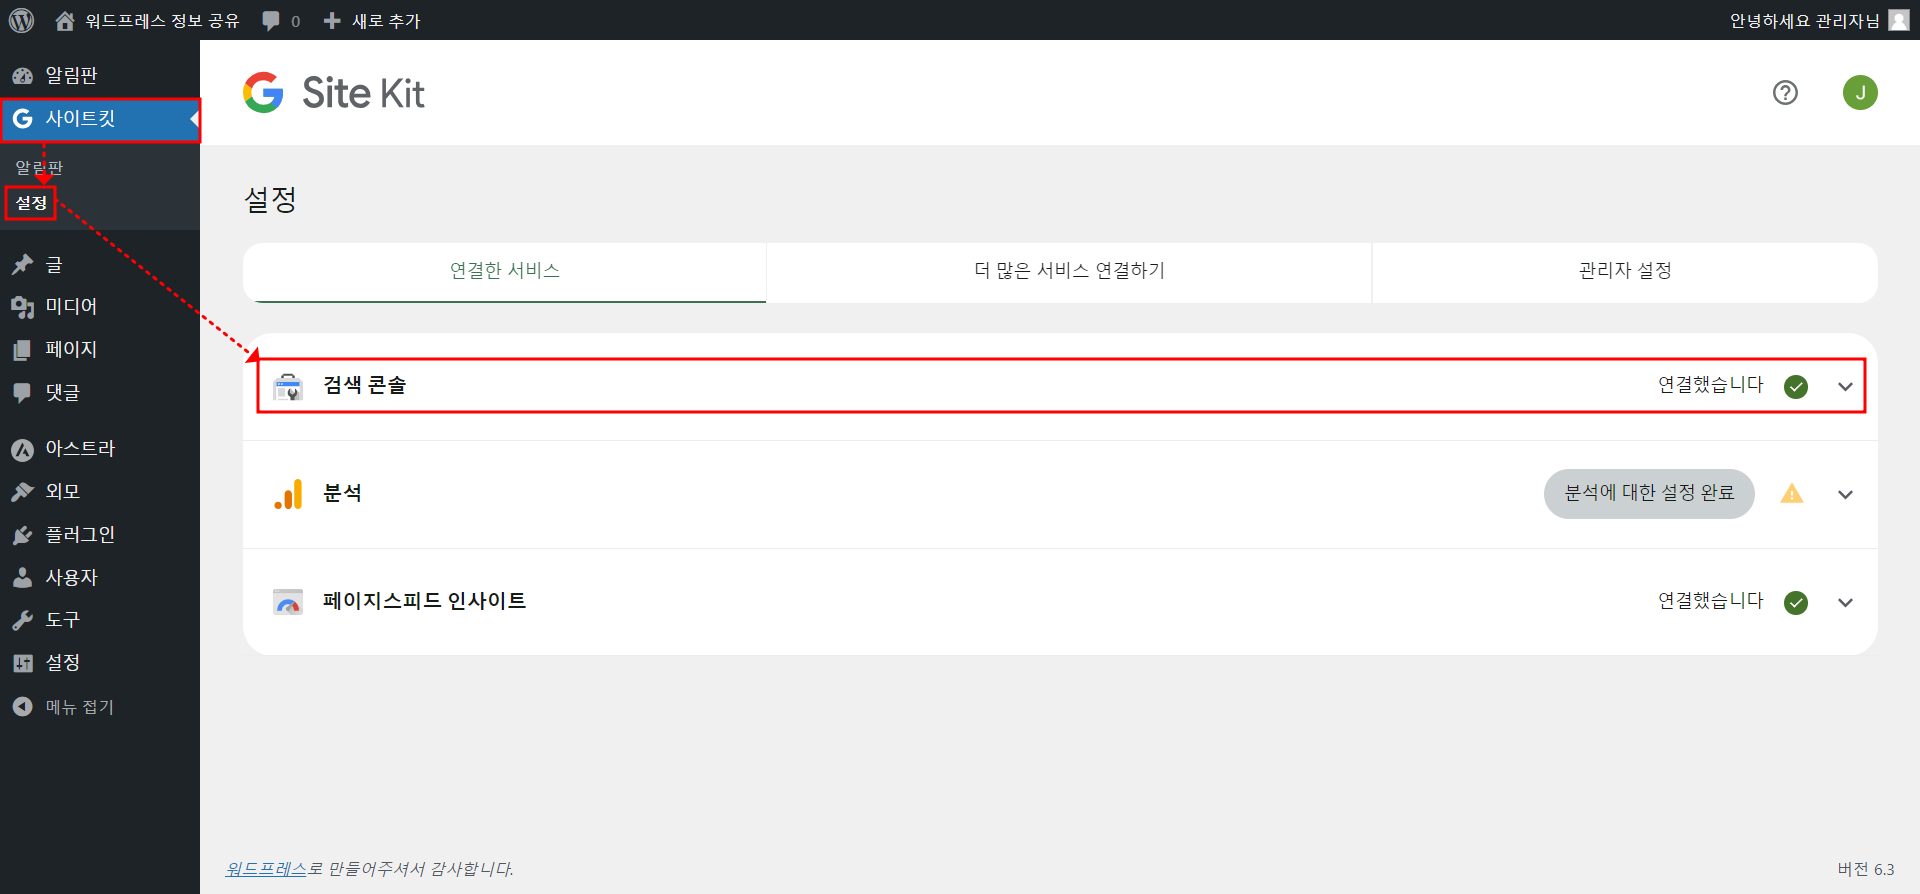Screen dimensions: 1920x894
Task: Click the 사용자 user icon
Action: click(22, 578)
